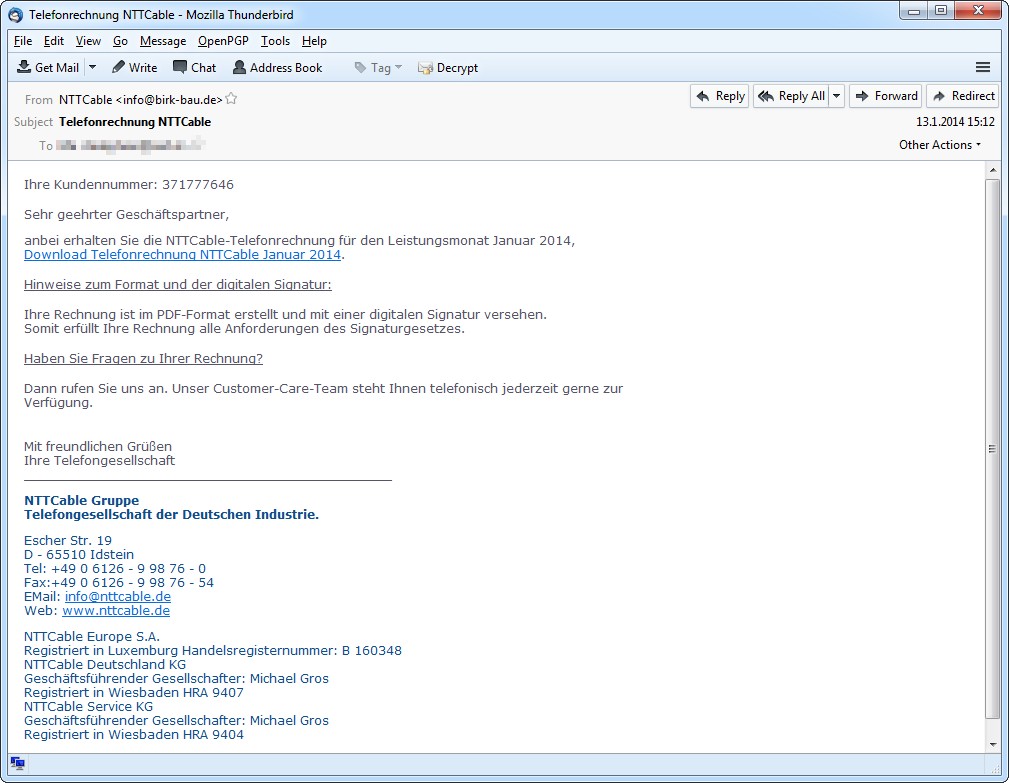Viewport: 1009px width, 783px height.
Task: Open the Chat toolbar button
Action: (194, 67)
